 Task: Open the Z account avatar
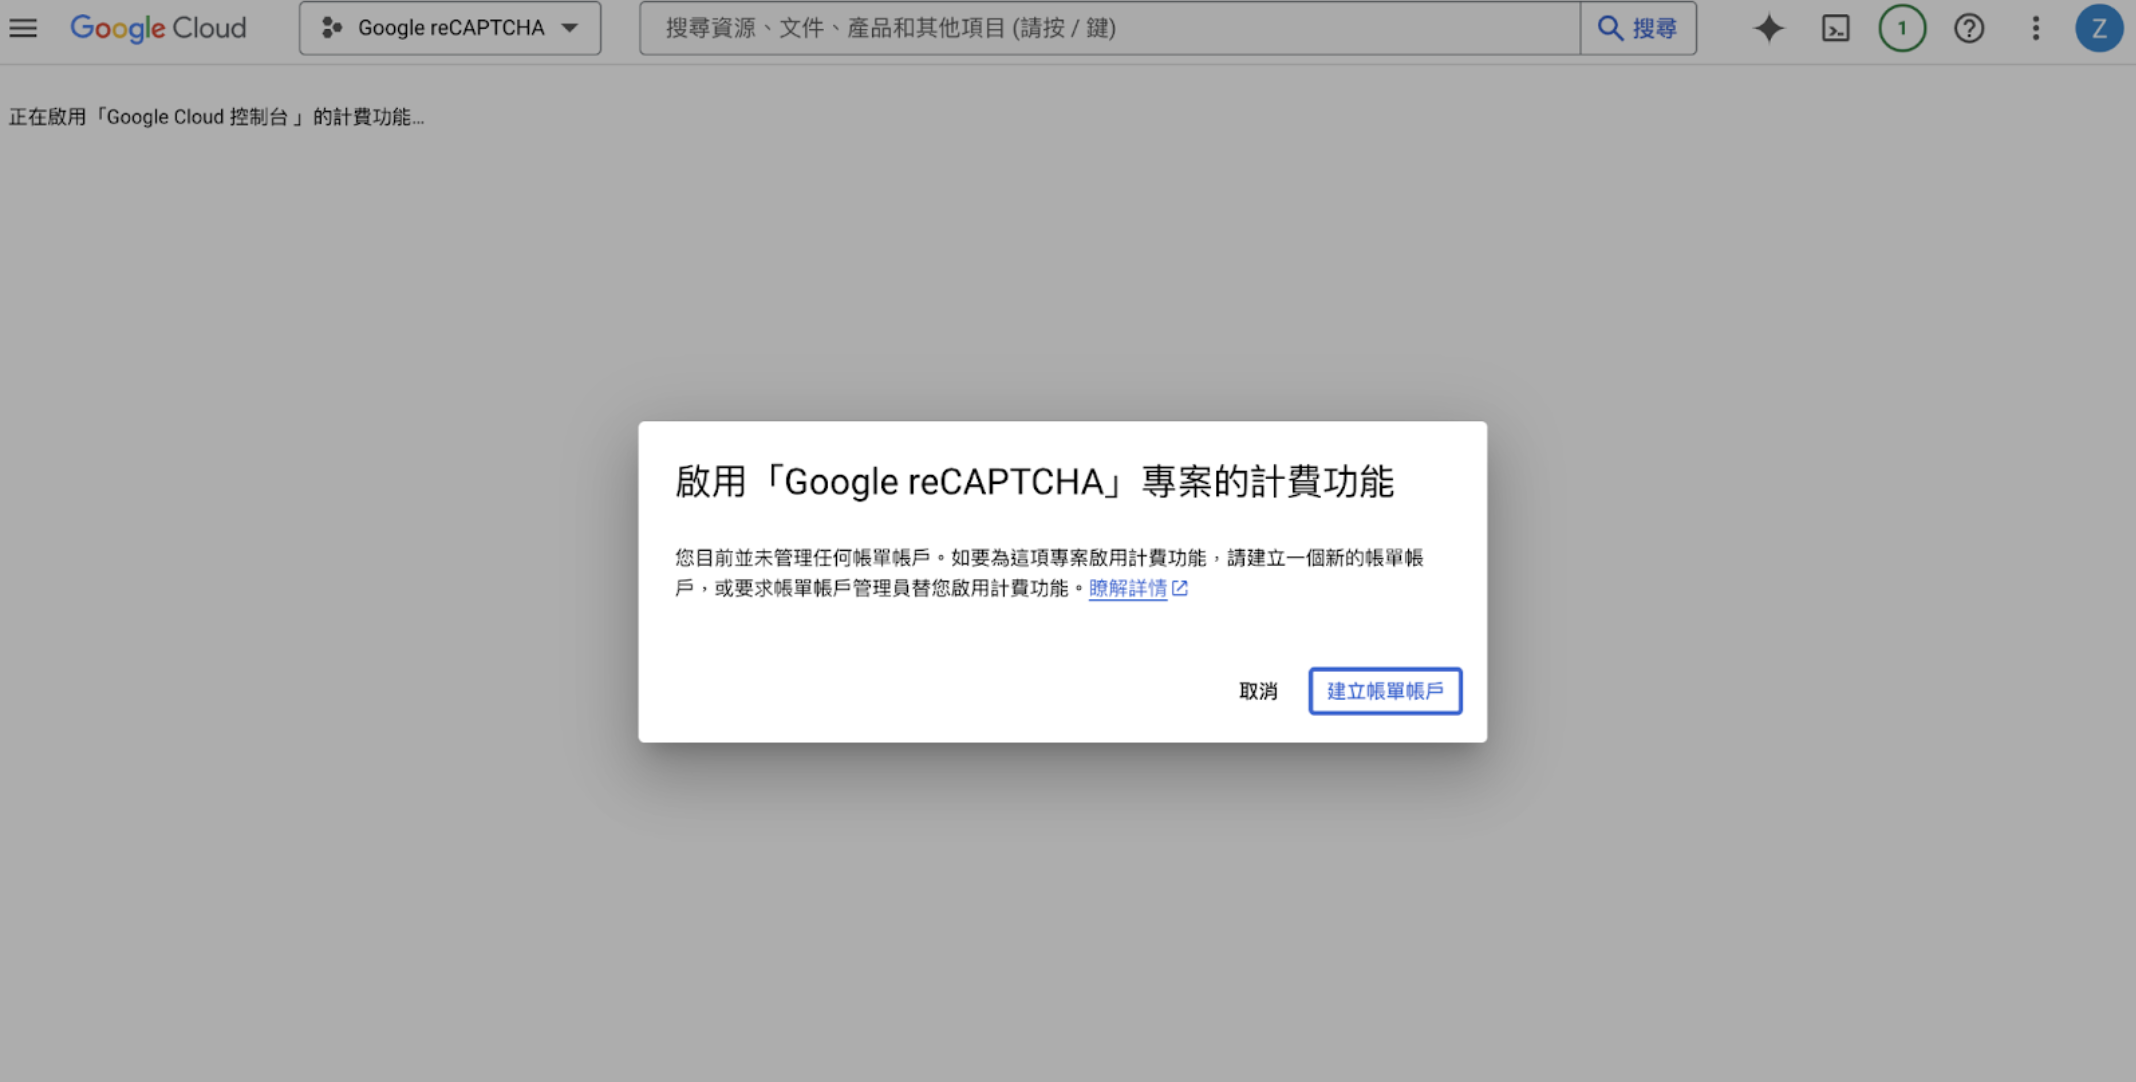(x=2099, y=28)
